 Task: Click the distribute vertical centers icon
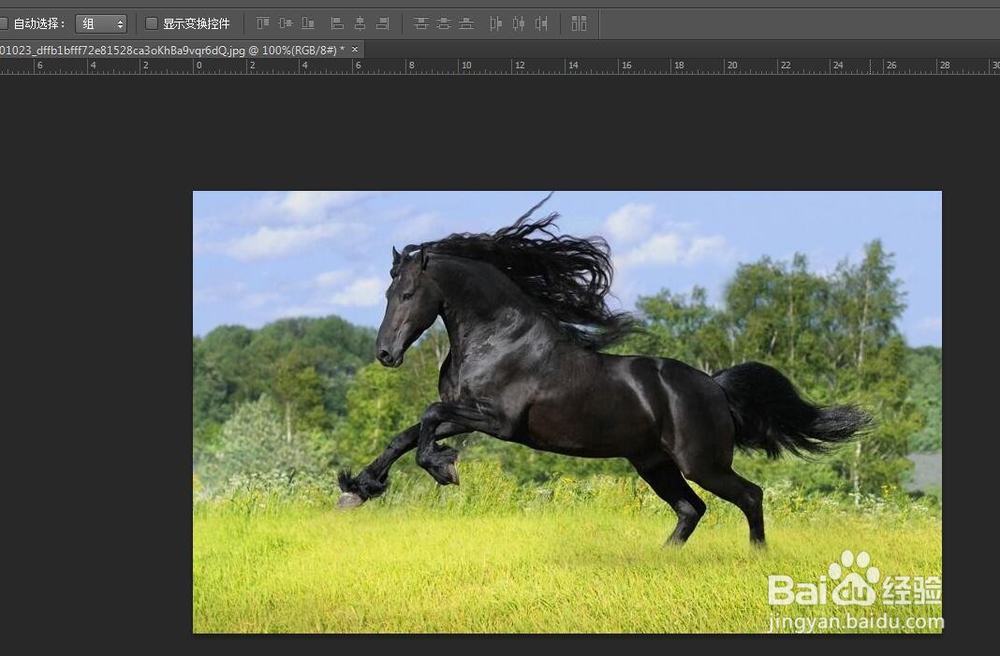[443, 24]
